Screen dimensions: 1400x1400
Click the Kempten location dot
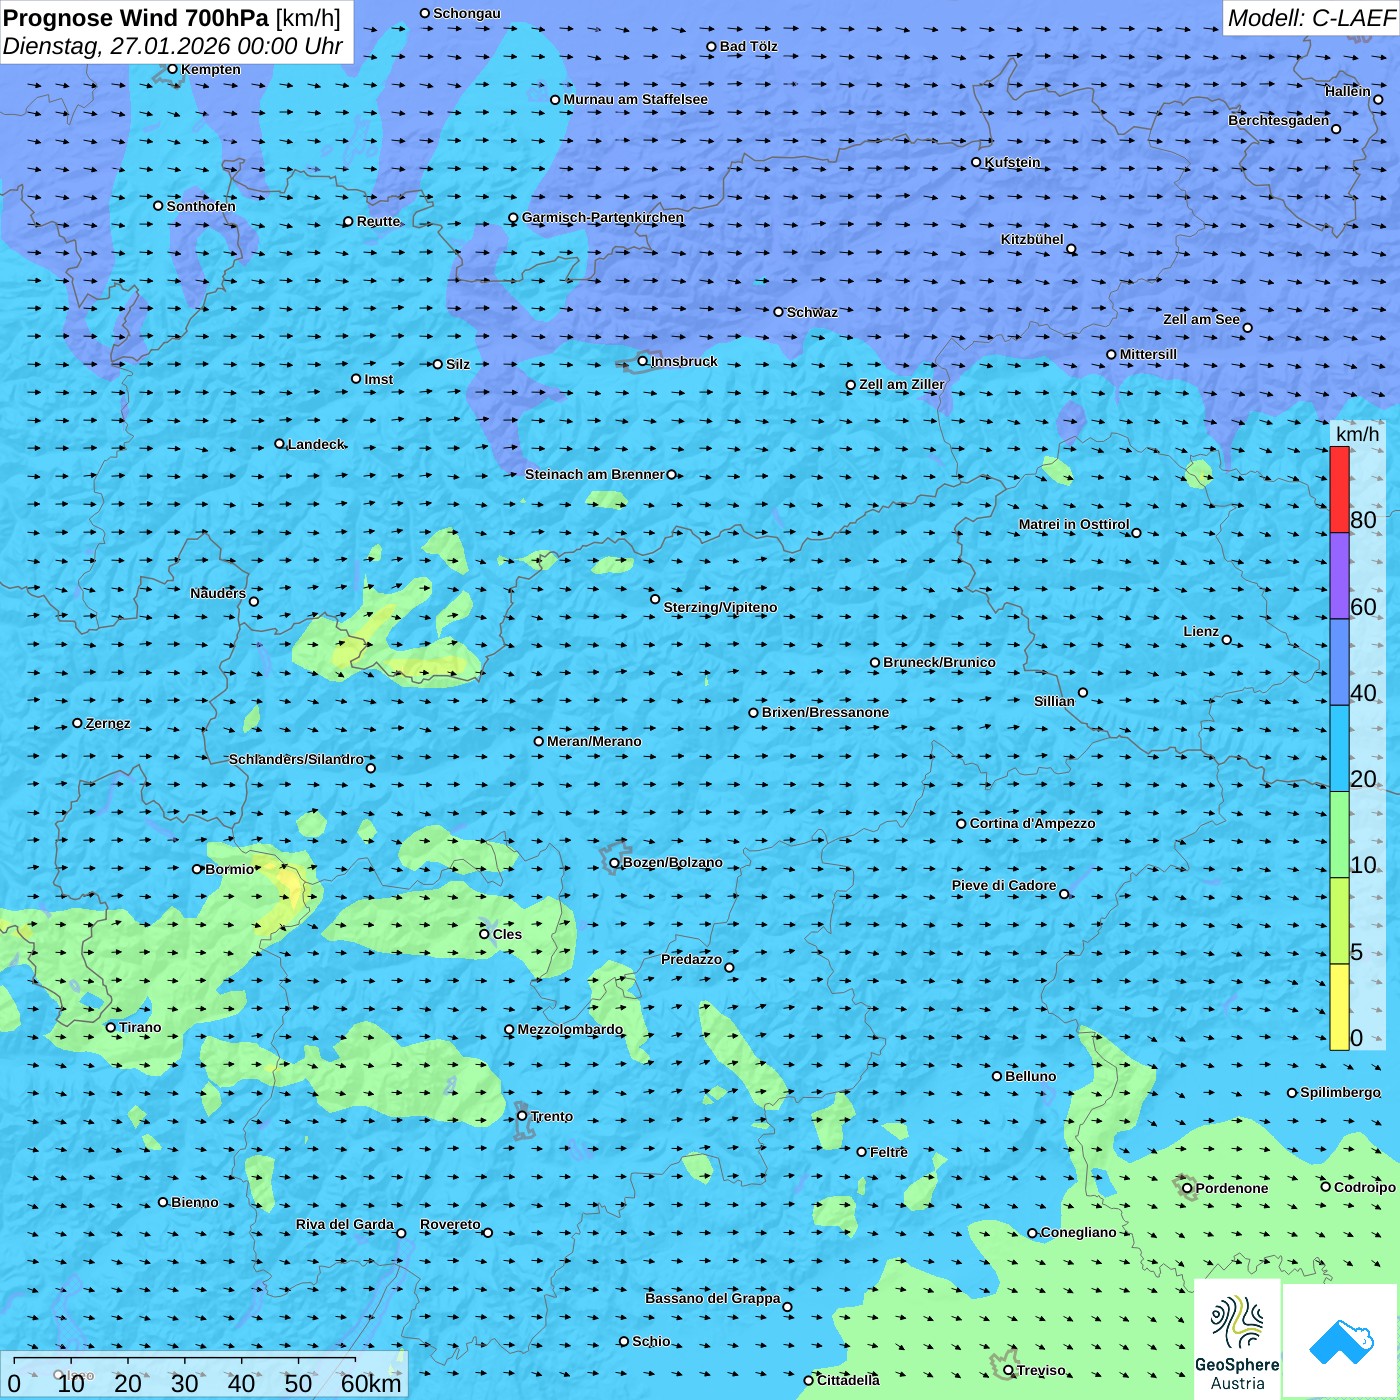tap(172, 69)
